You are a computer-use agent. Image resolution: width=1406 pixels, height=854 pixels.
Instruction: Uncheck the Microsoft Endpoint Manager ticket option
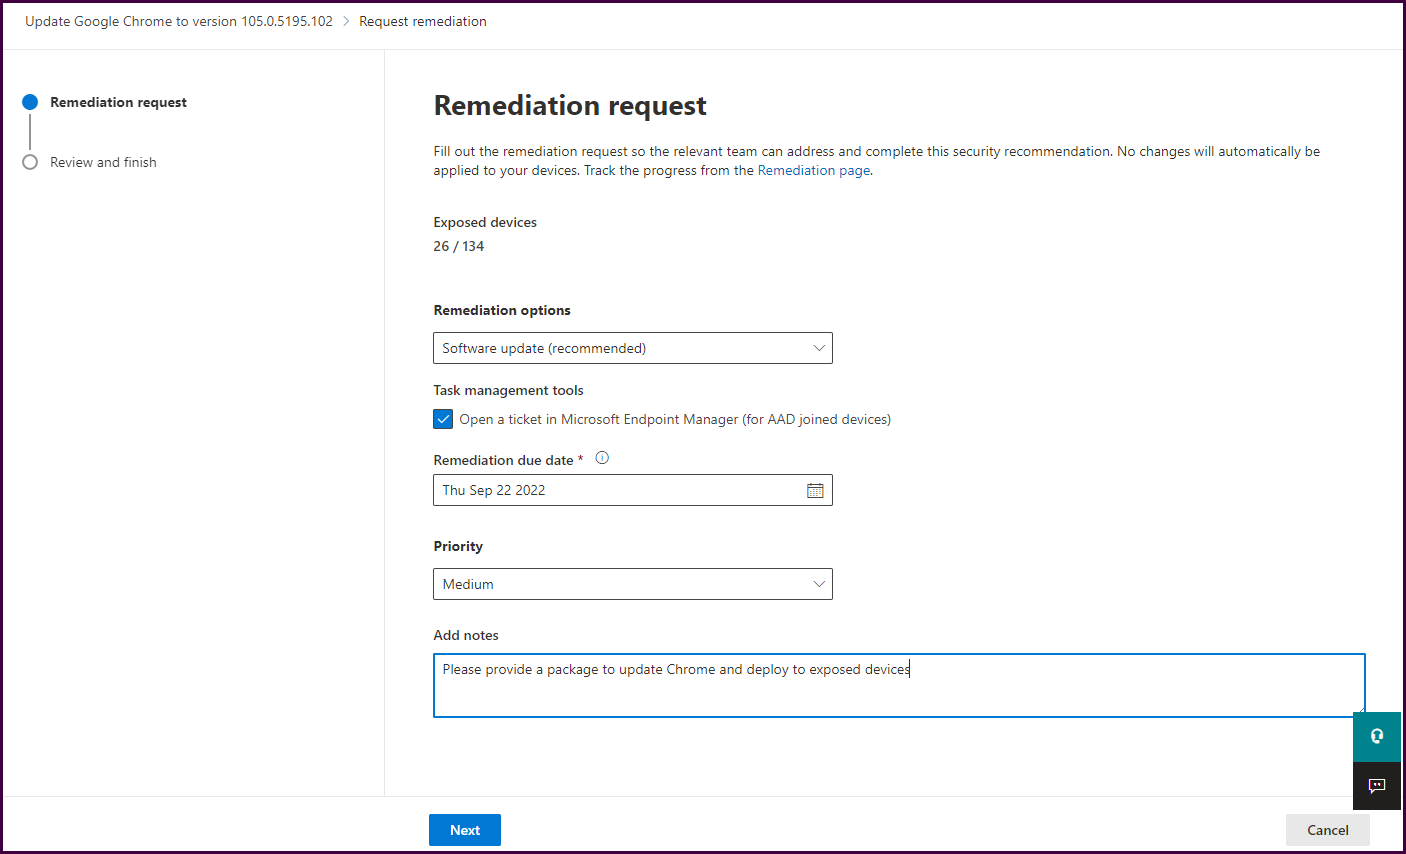click(443, 419)
